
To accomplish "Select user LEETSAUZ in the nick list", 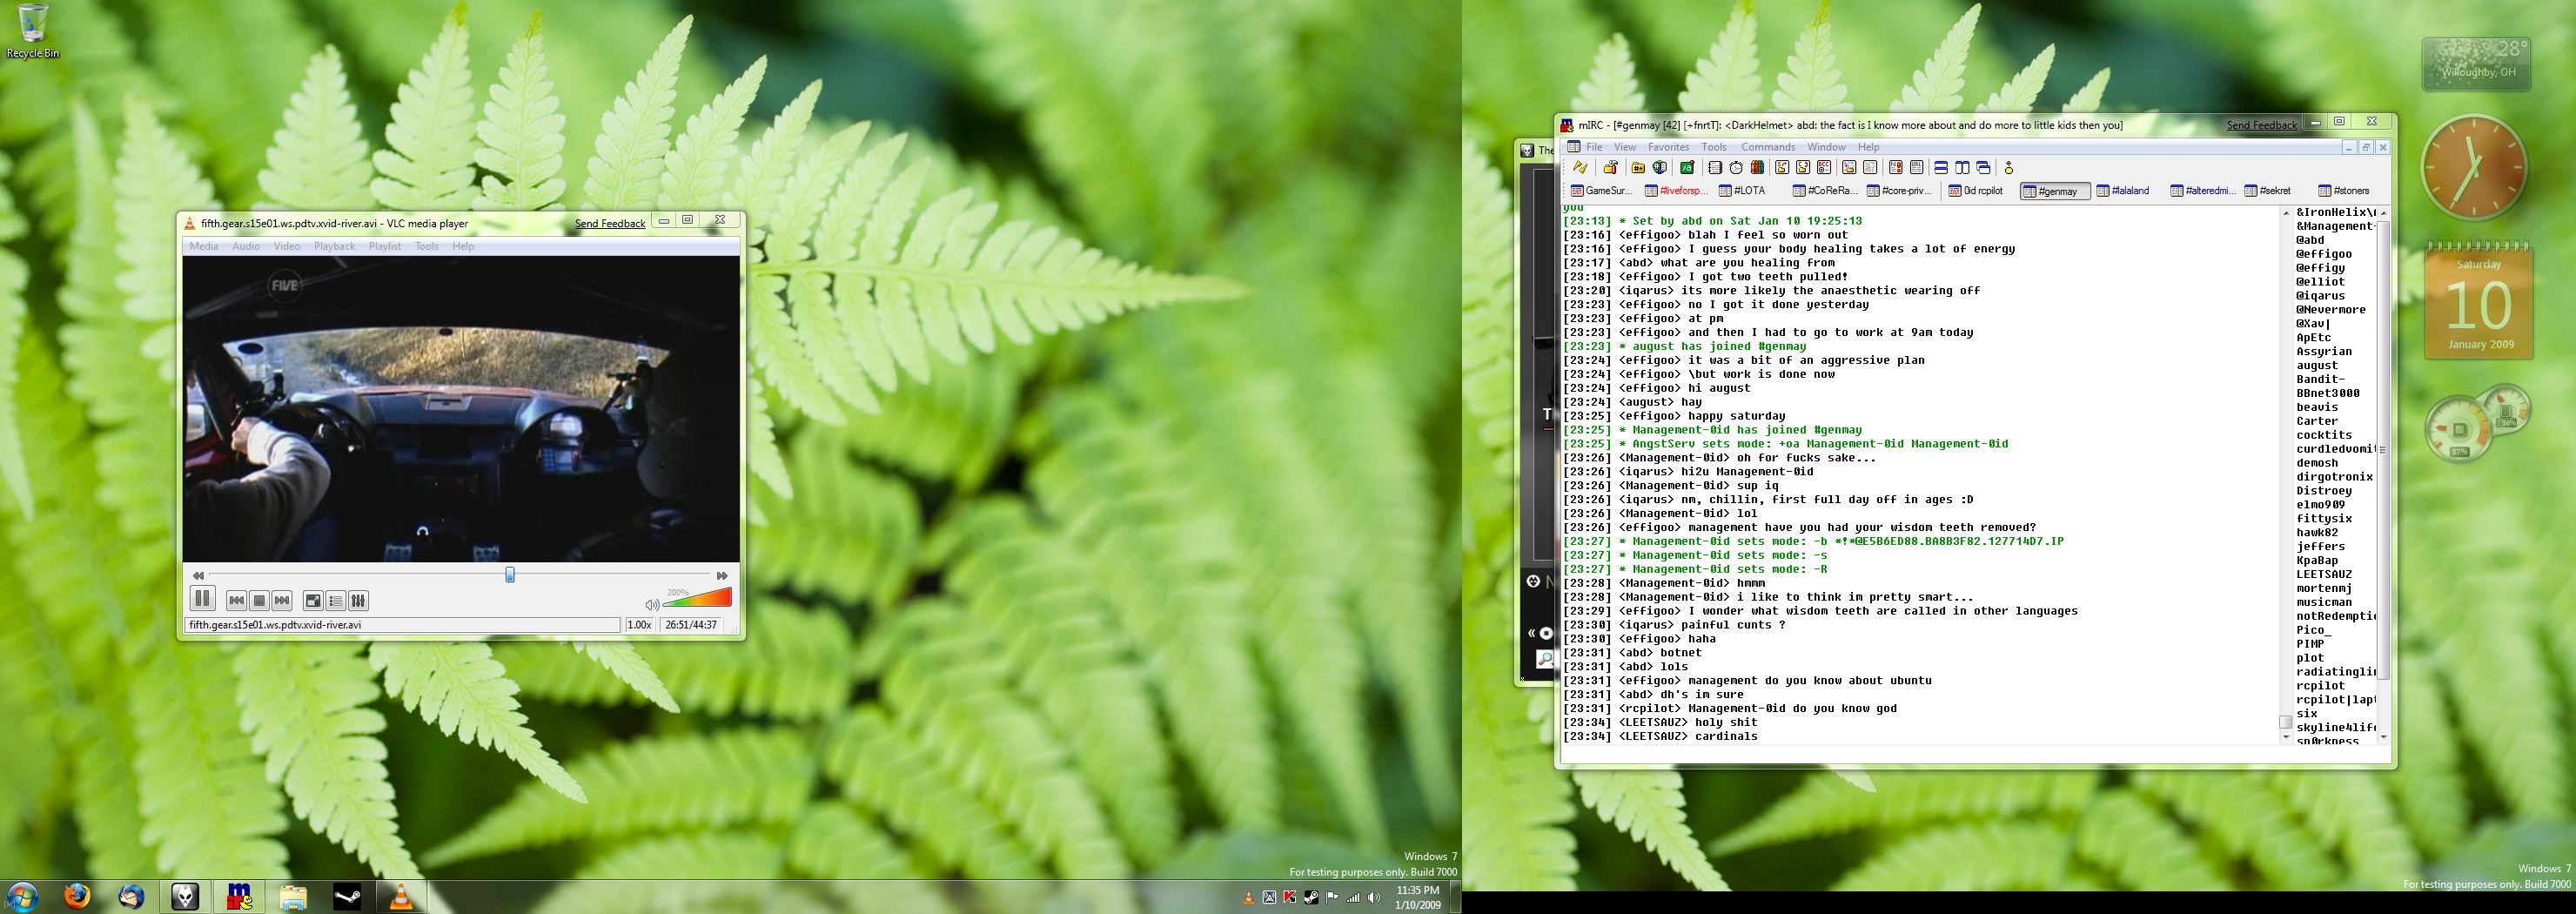I will [2323, 574].
